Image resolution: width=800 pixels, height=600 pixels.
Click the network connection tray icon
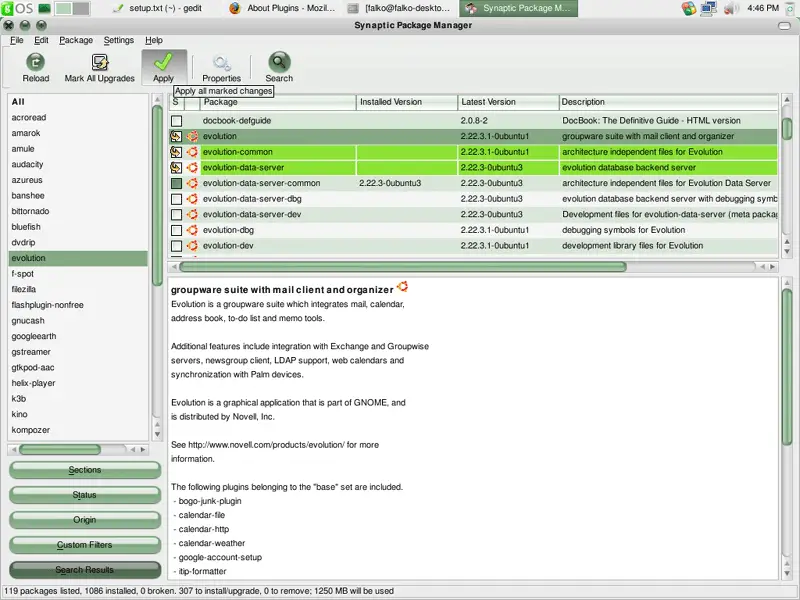pyautogui.click(x=709, y=8)
